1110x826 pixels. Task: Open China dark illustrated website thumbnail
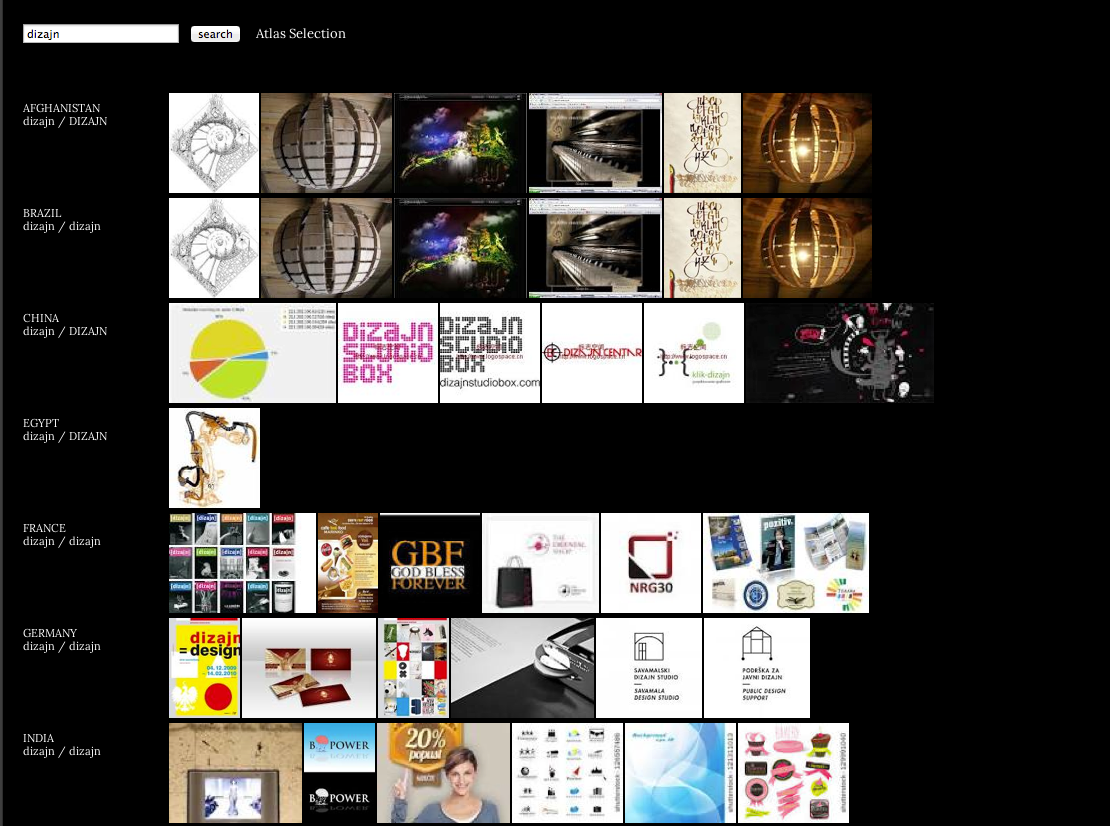[840, 353]
